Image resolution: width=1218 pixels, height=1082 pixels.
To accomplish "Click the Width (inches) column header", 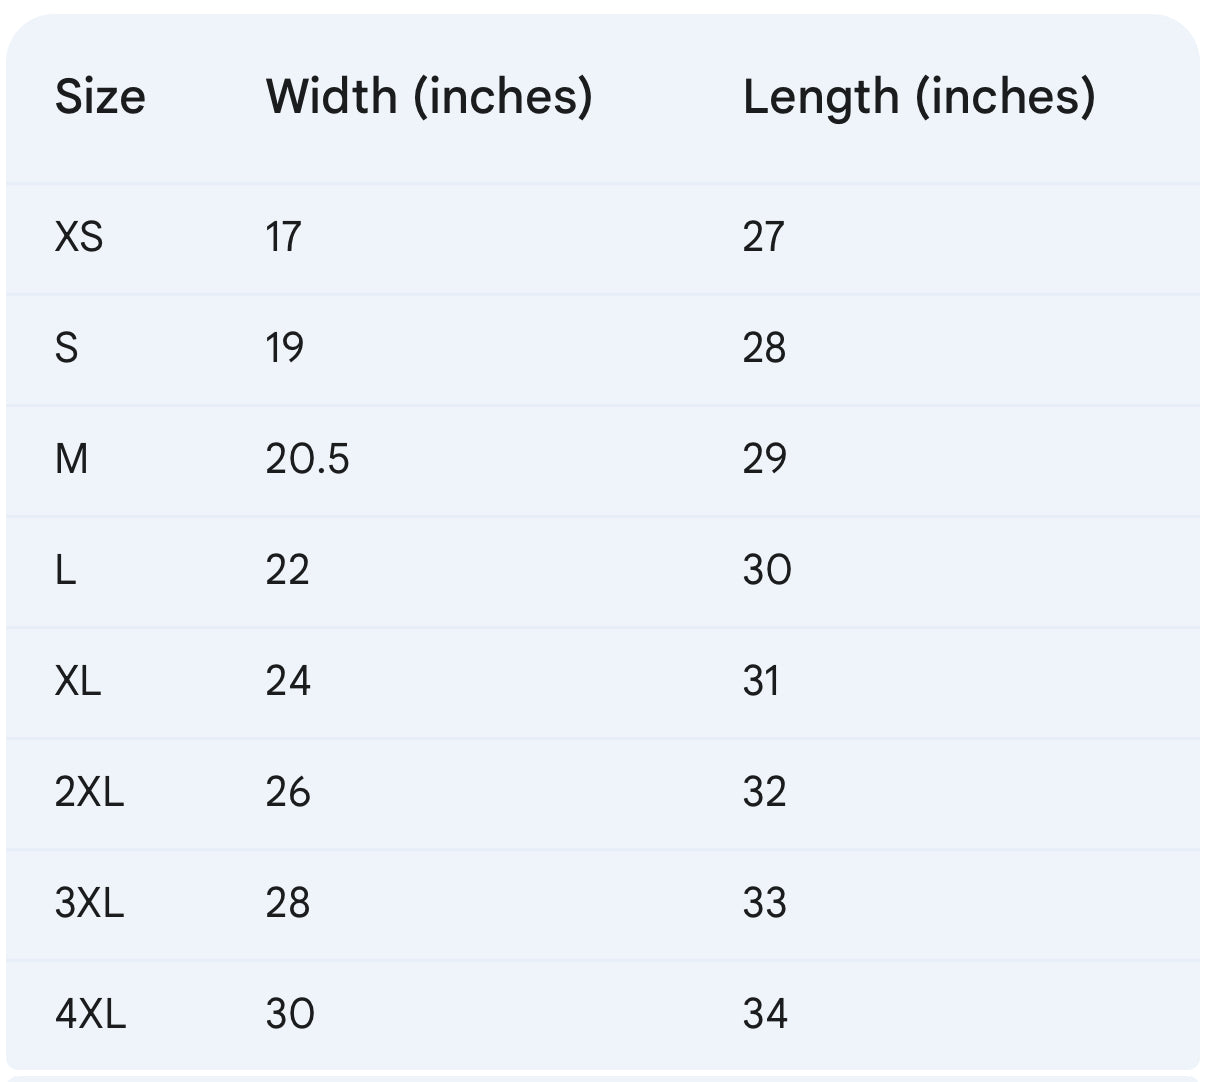I will pyautogui.click(x=429, y=97).
